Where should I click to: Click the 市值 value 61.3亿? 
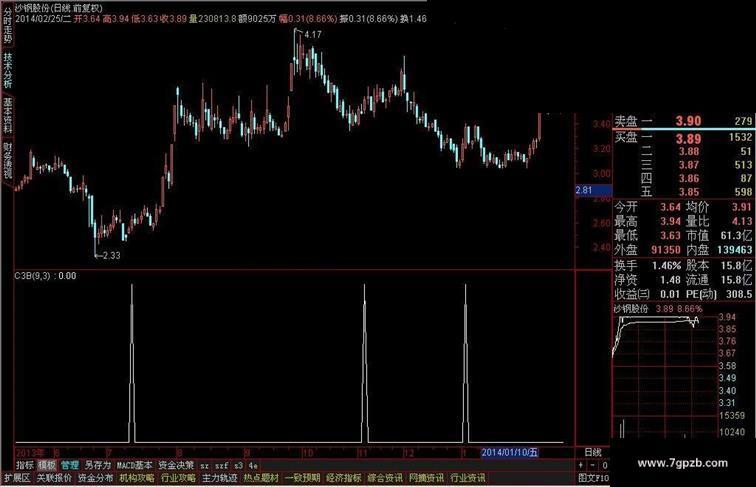click(x=736, y=236)
